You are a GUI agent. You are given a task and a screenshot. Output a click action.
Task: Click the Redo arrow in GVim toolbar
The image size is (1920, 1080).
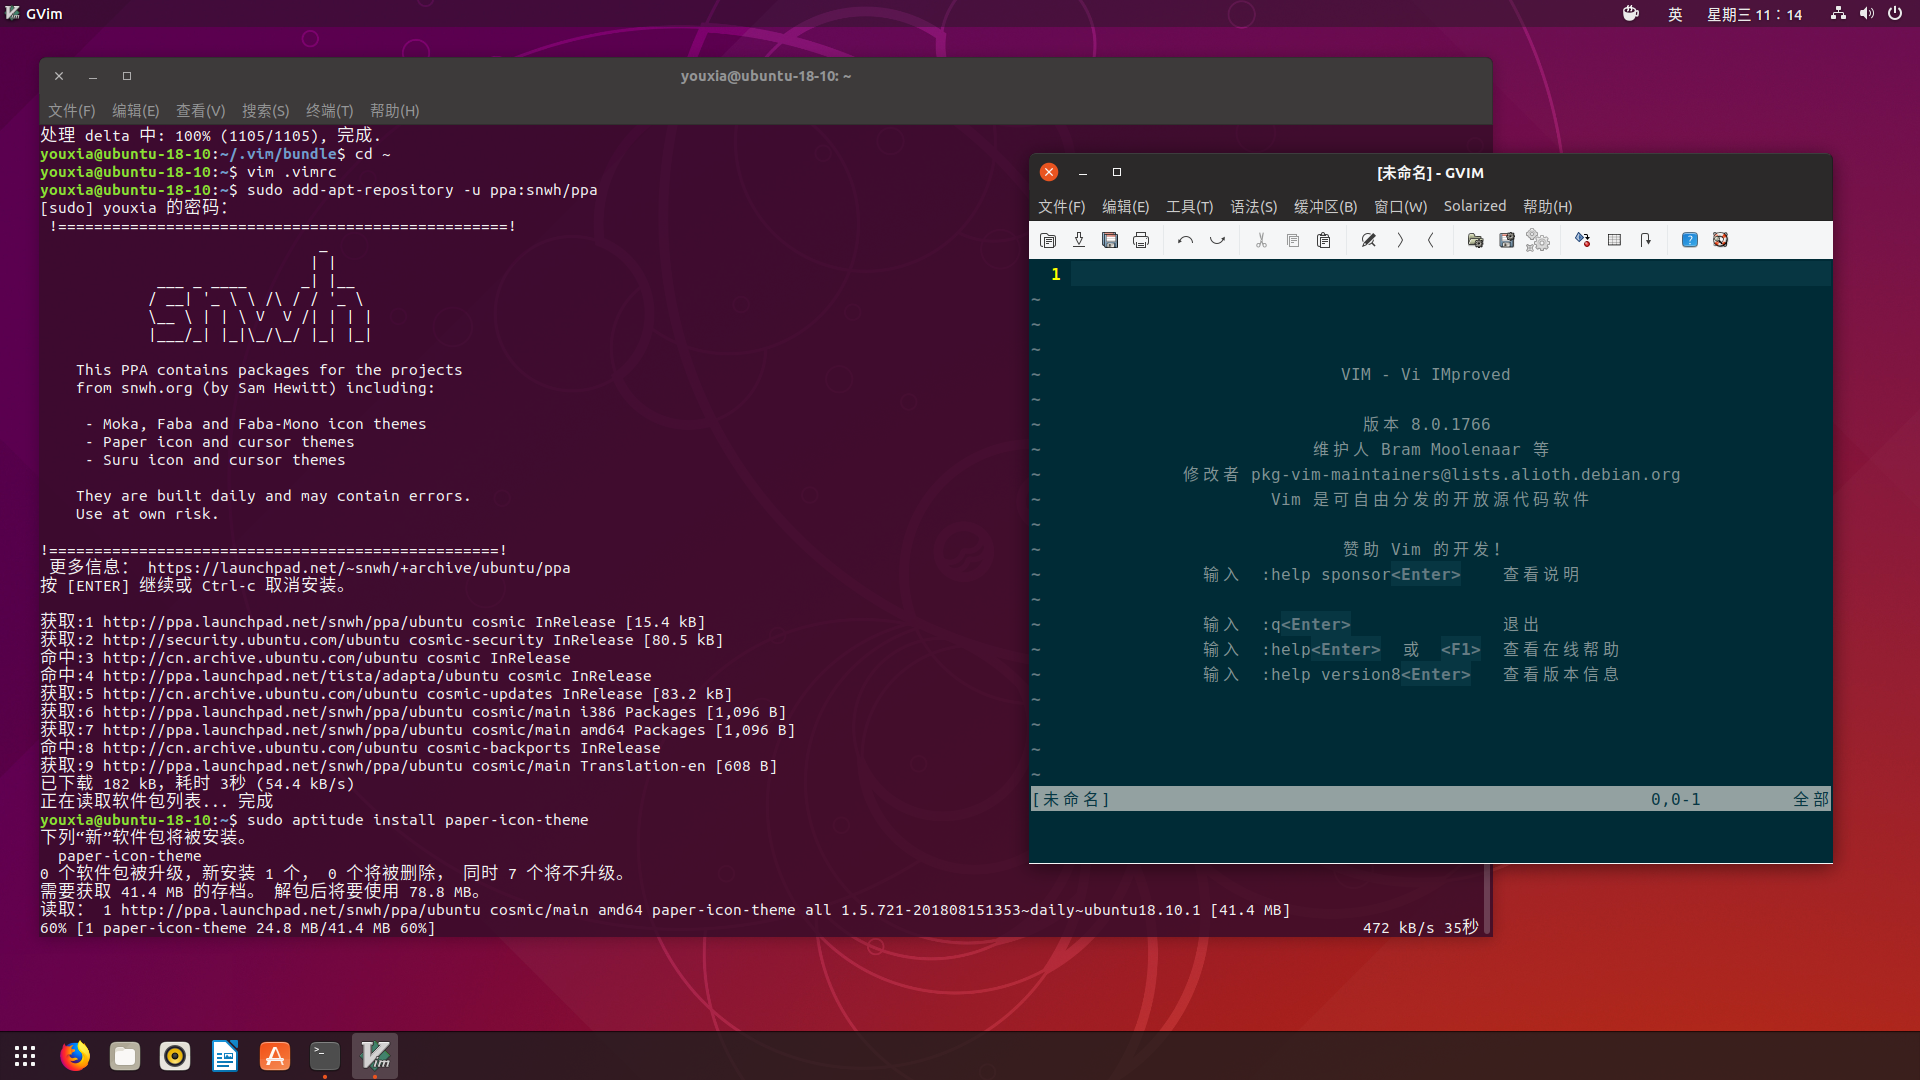[x=1217, y=240]
